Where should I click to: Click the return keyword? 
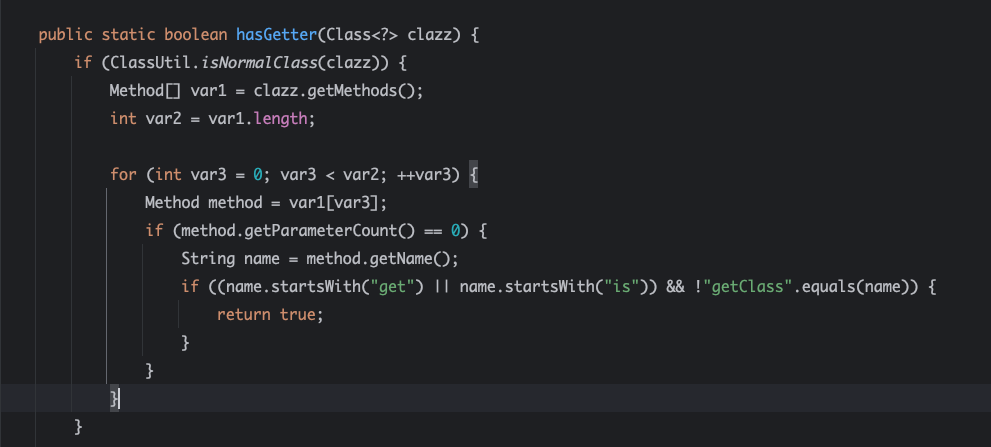[244, 315]
